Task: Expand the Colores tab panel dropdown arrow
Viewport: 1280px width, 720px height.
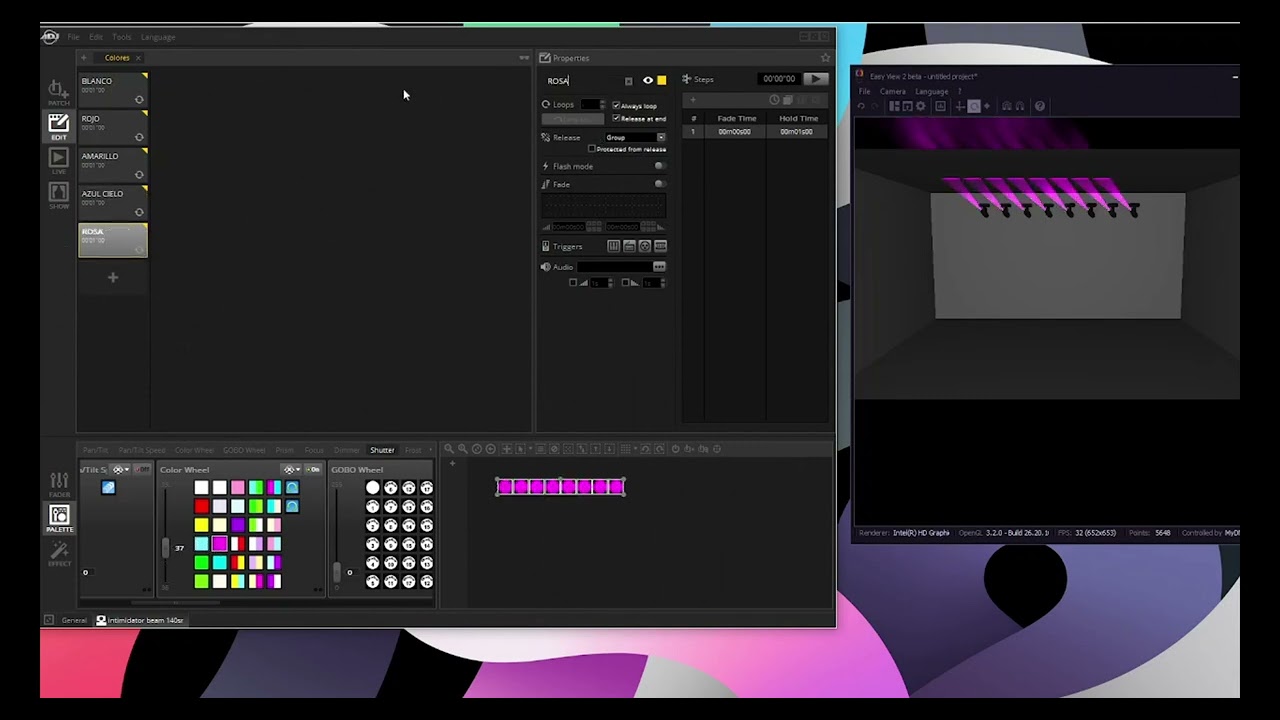Action: [524, 58]
